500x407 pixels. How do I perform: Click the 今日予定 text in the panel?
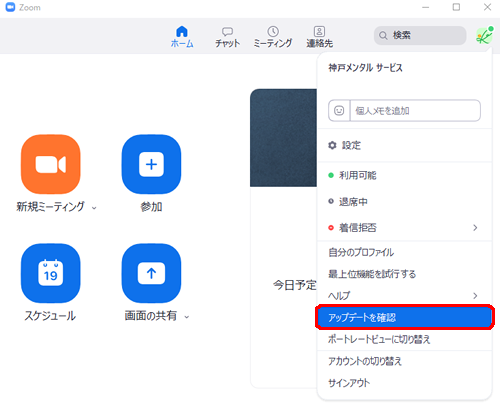(x=295, y=285)
